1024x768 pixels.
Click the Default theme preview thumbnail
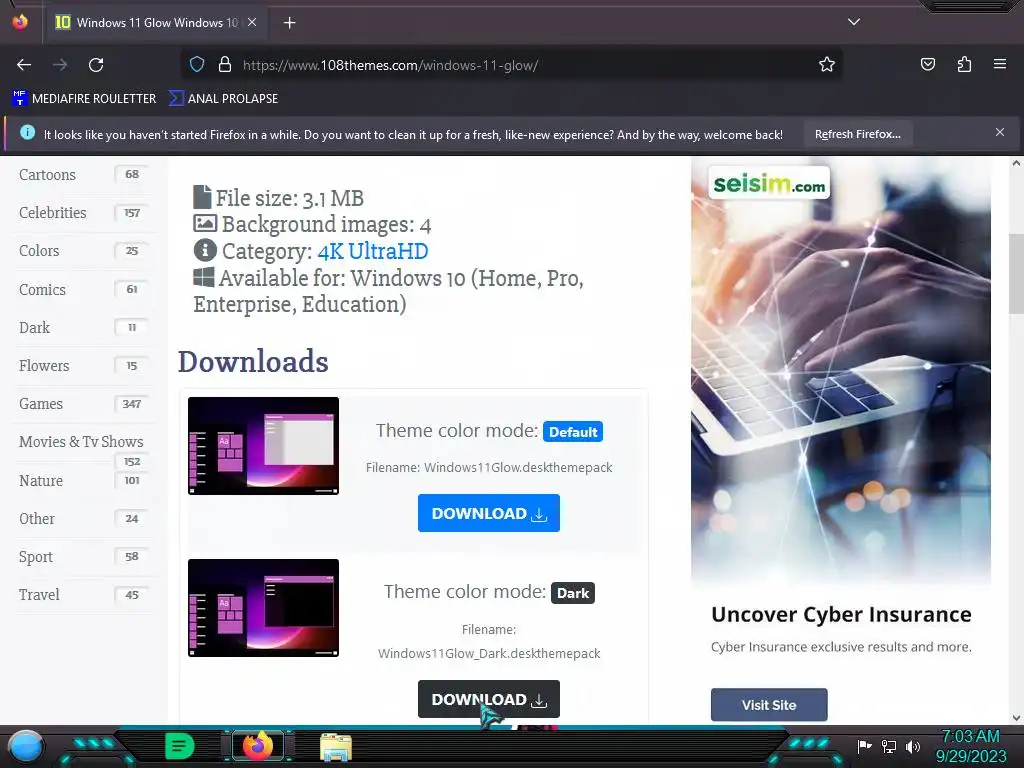click(263, 445)
